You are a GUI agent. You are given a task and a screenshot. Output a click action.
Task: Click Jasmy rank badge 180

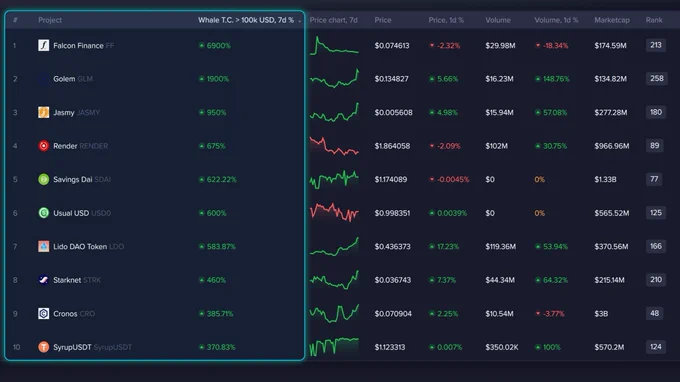coord(656,112)
